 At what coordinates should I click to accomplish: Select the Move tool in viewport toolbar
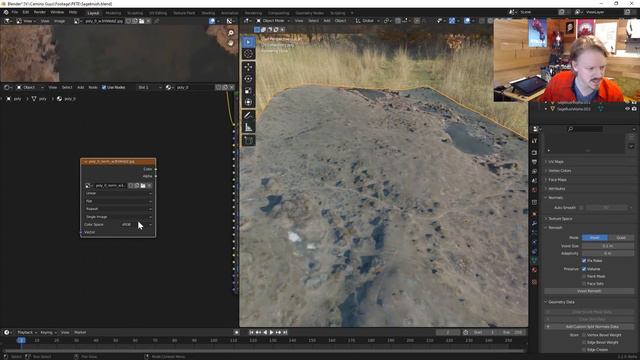248,67
